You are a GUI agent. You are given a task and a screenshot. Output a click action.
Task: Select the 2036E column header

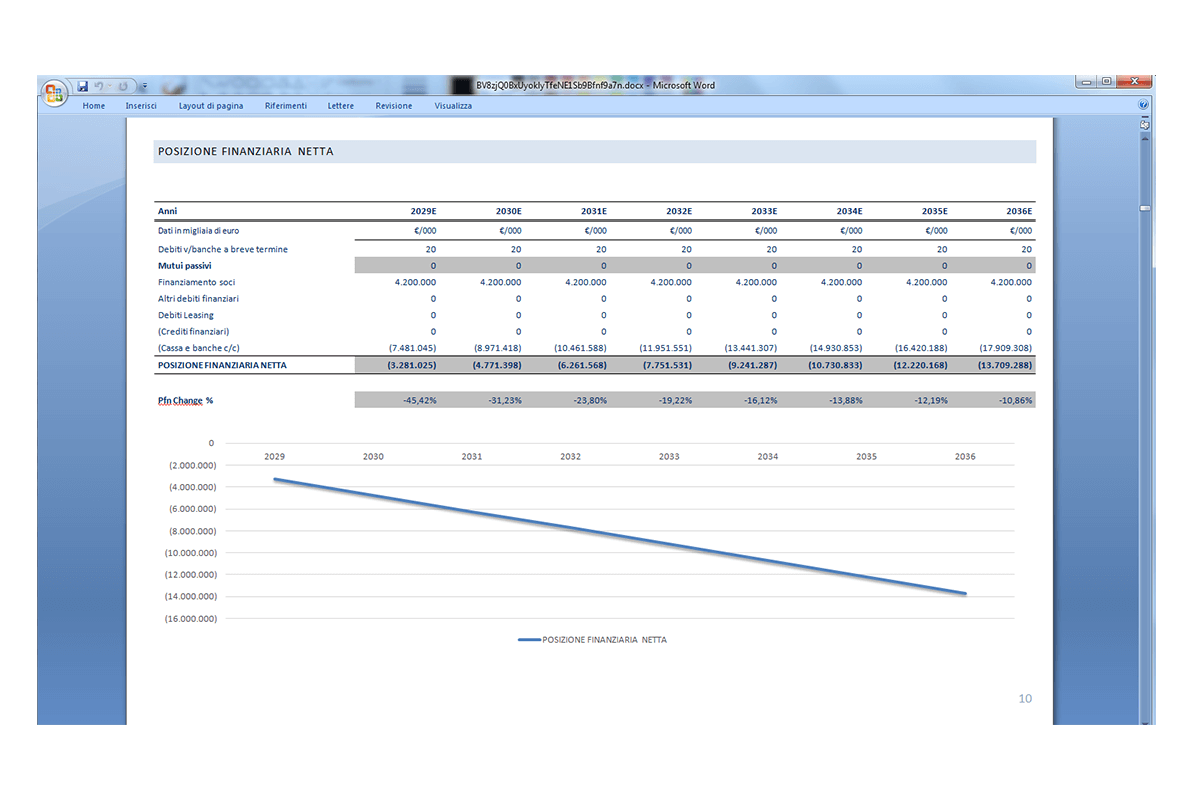[1019, 211]
